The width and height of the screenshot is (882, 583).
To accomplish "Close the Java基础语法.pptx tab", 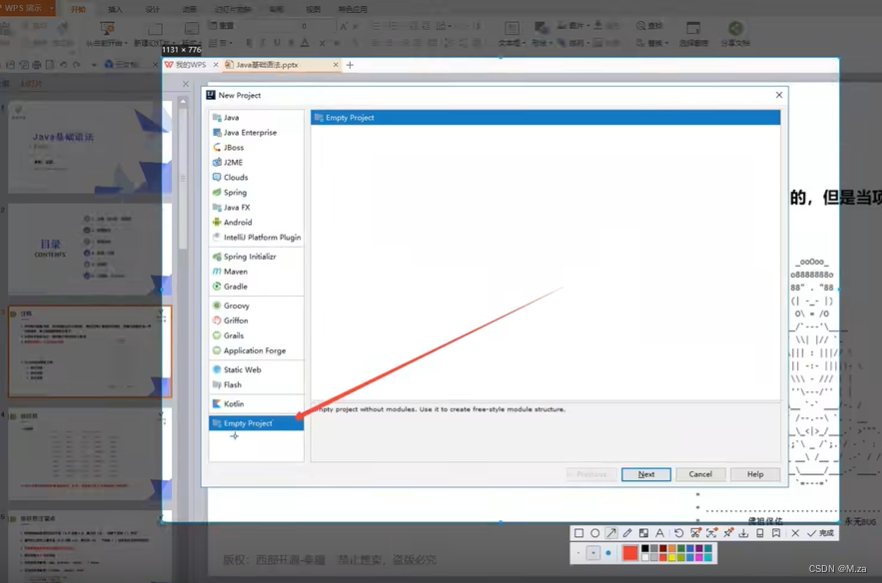I will point(336,65).
